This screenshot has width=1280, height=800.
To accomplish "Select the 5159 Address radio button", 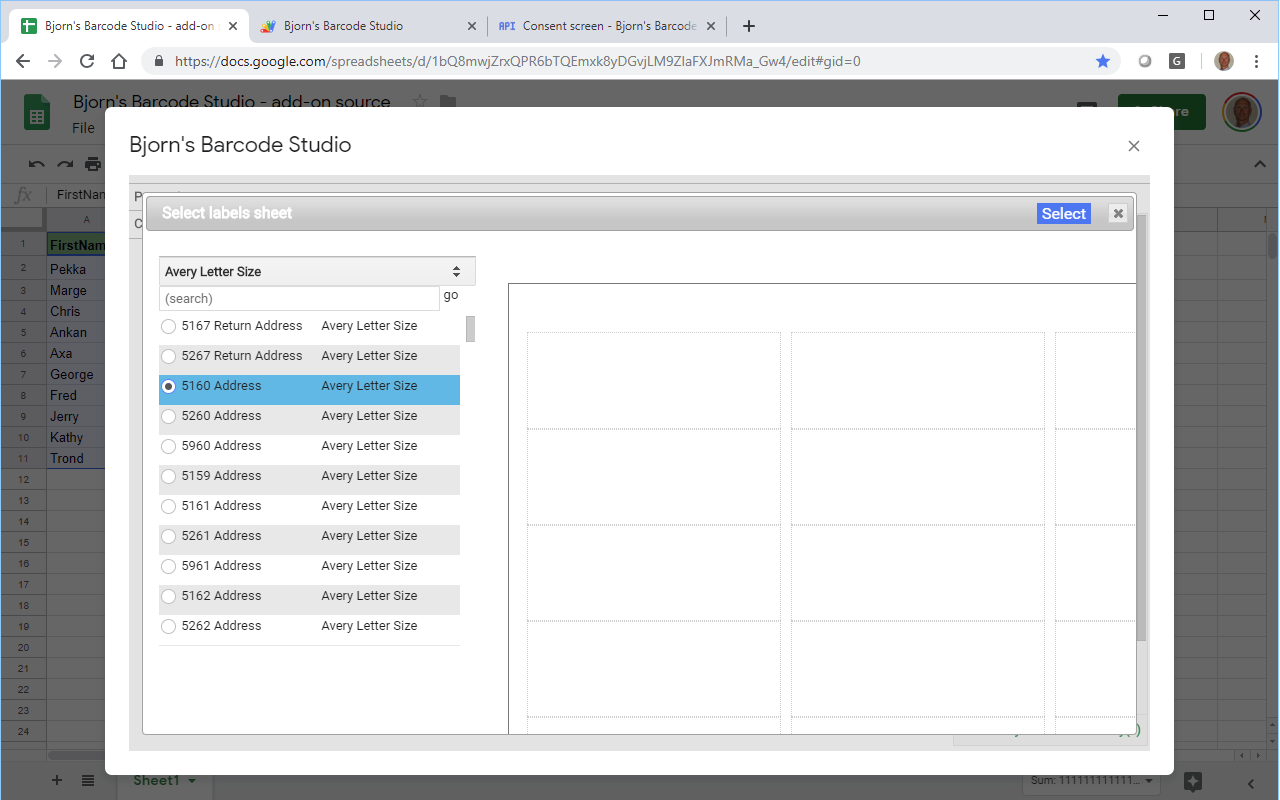I will pos(169,476).
